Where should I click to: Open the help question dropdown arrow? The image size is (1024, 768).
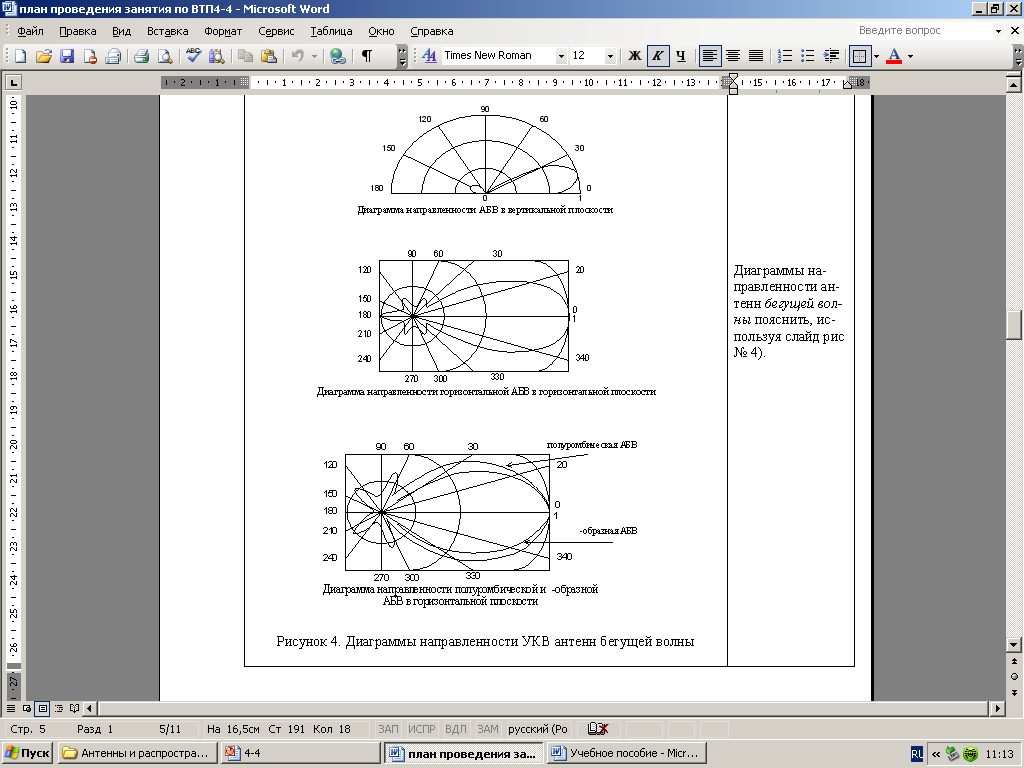[x=998, y=31]
